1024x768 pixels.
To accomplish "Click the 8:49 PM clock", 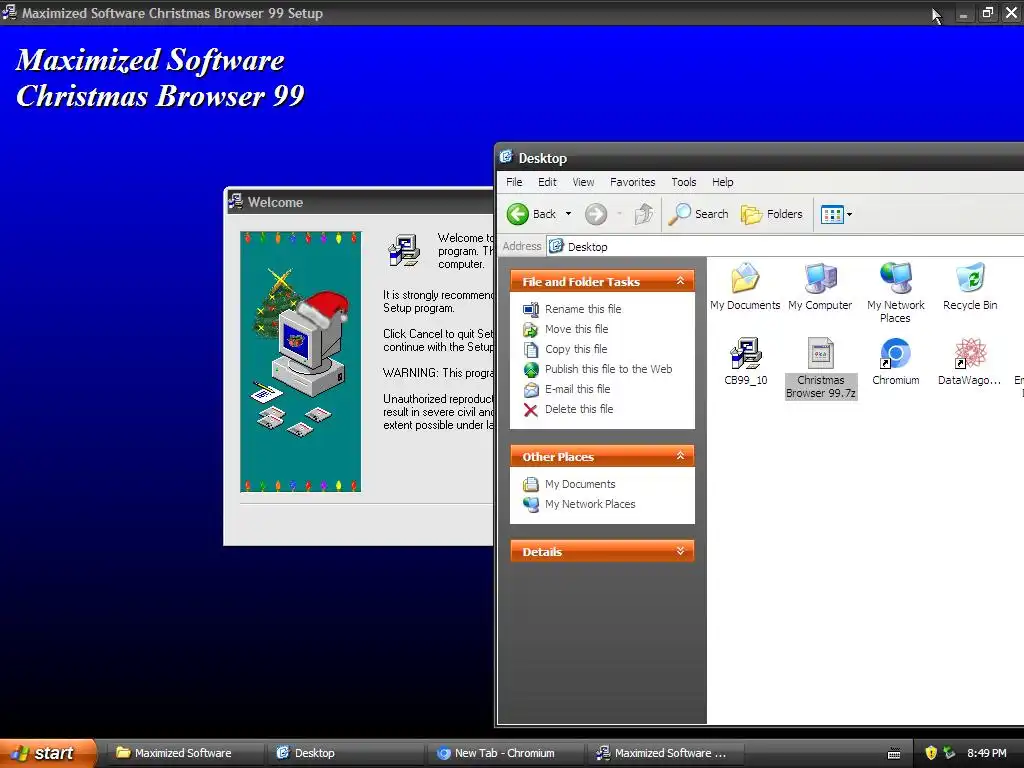I will point(987,753).
